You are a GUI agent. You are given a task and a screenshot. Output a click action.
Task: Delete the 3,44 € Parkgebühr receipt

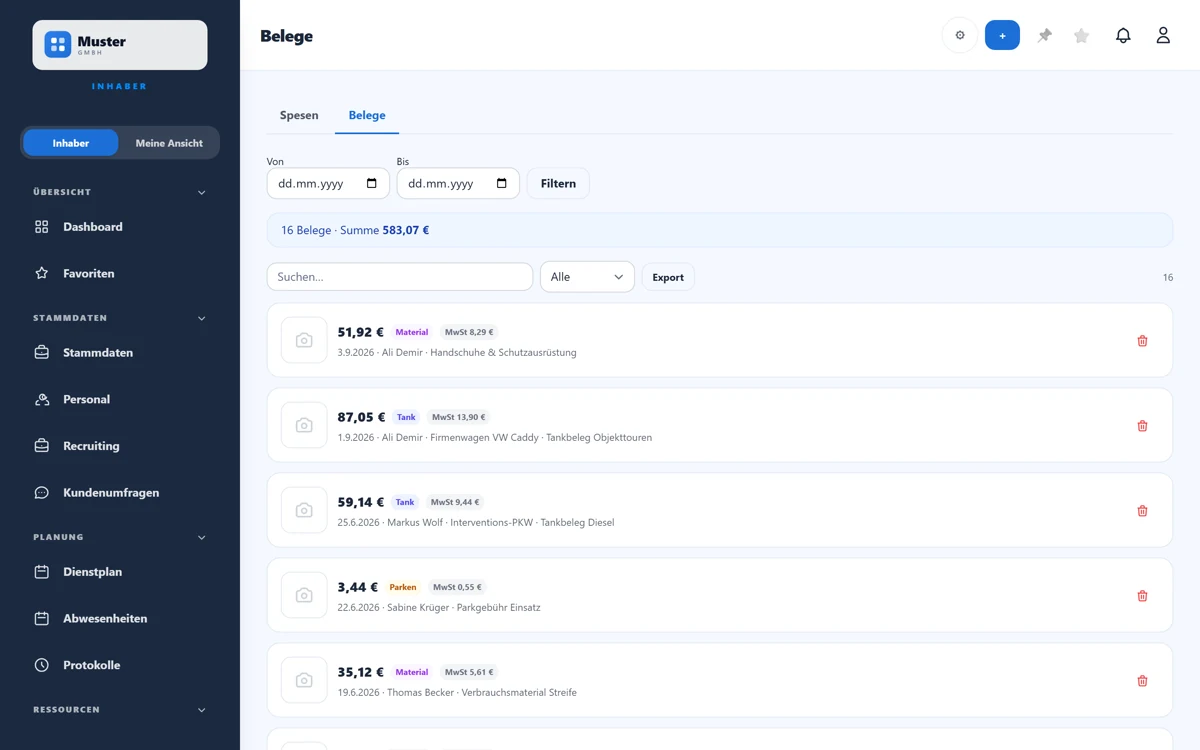1142,596
